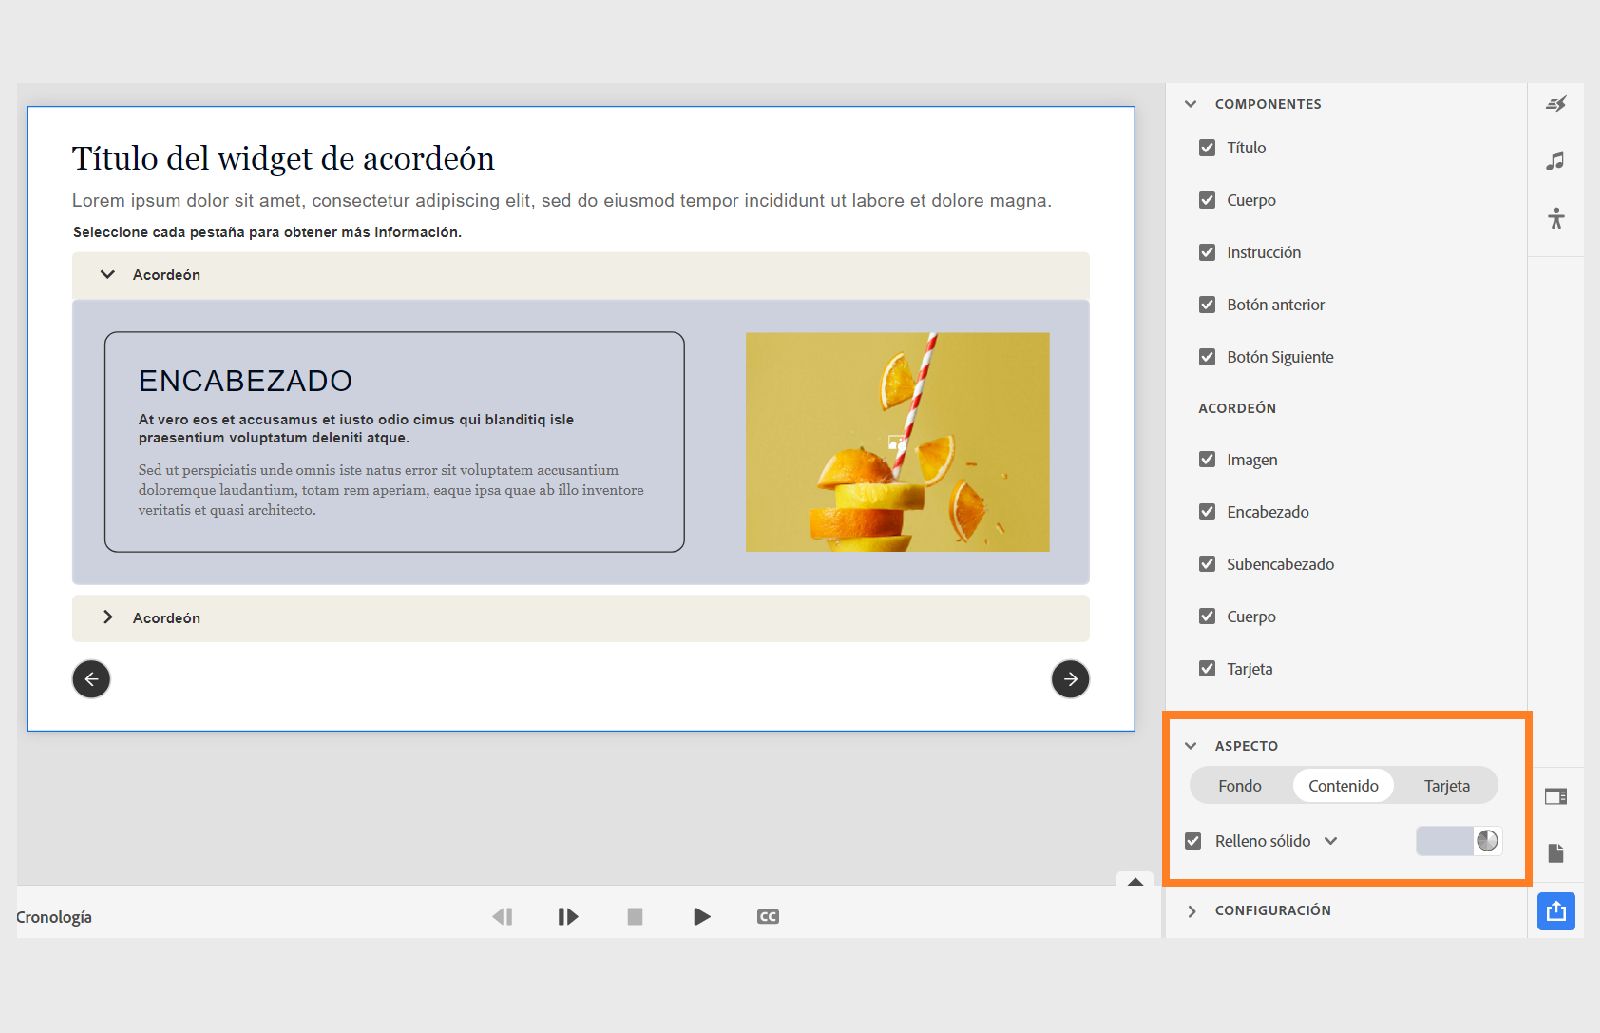Screen dimensions: 1600x1033
Task: Open the accessibility figure icon panel
Action: point(1556,218)
